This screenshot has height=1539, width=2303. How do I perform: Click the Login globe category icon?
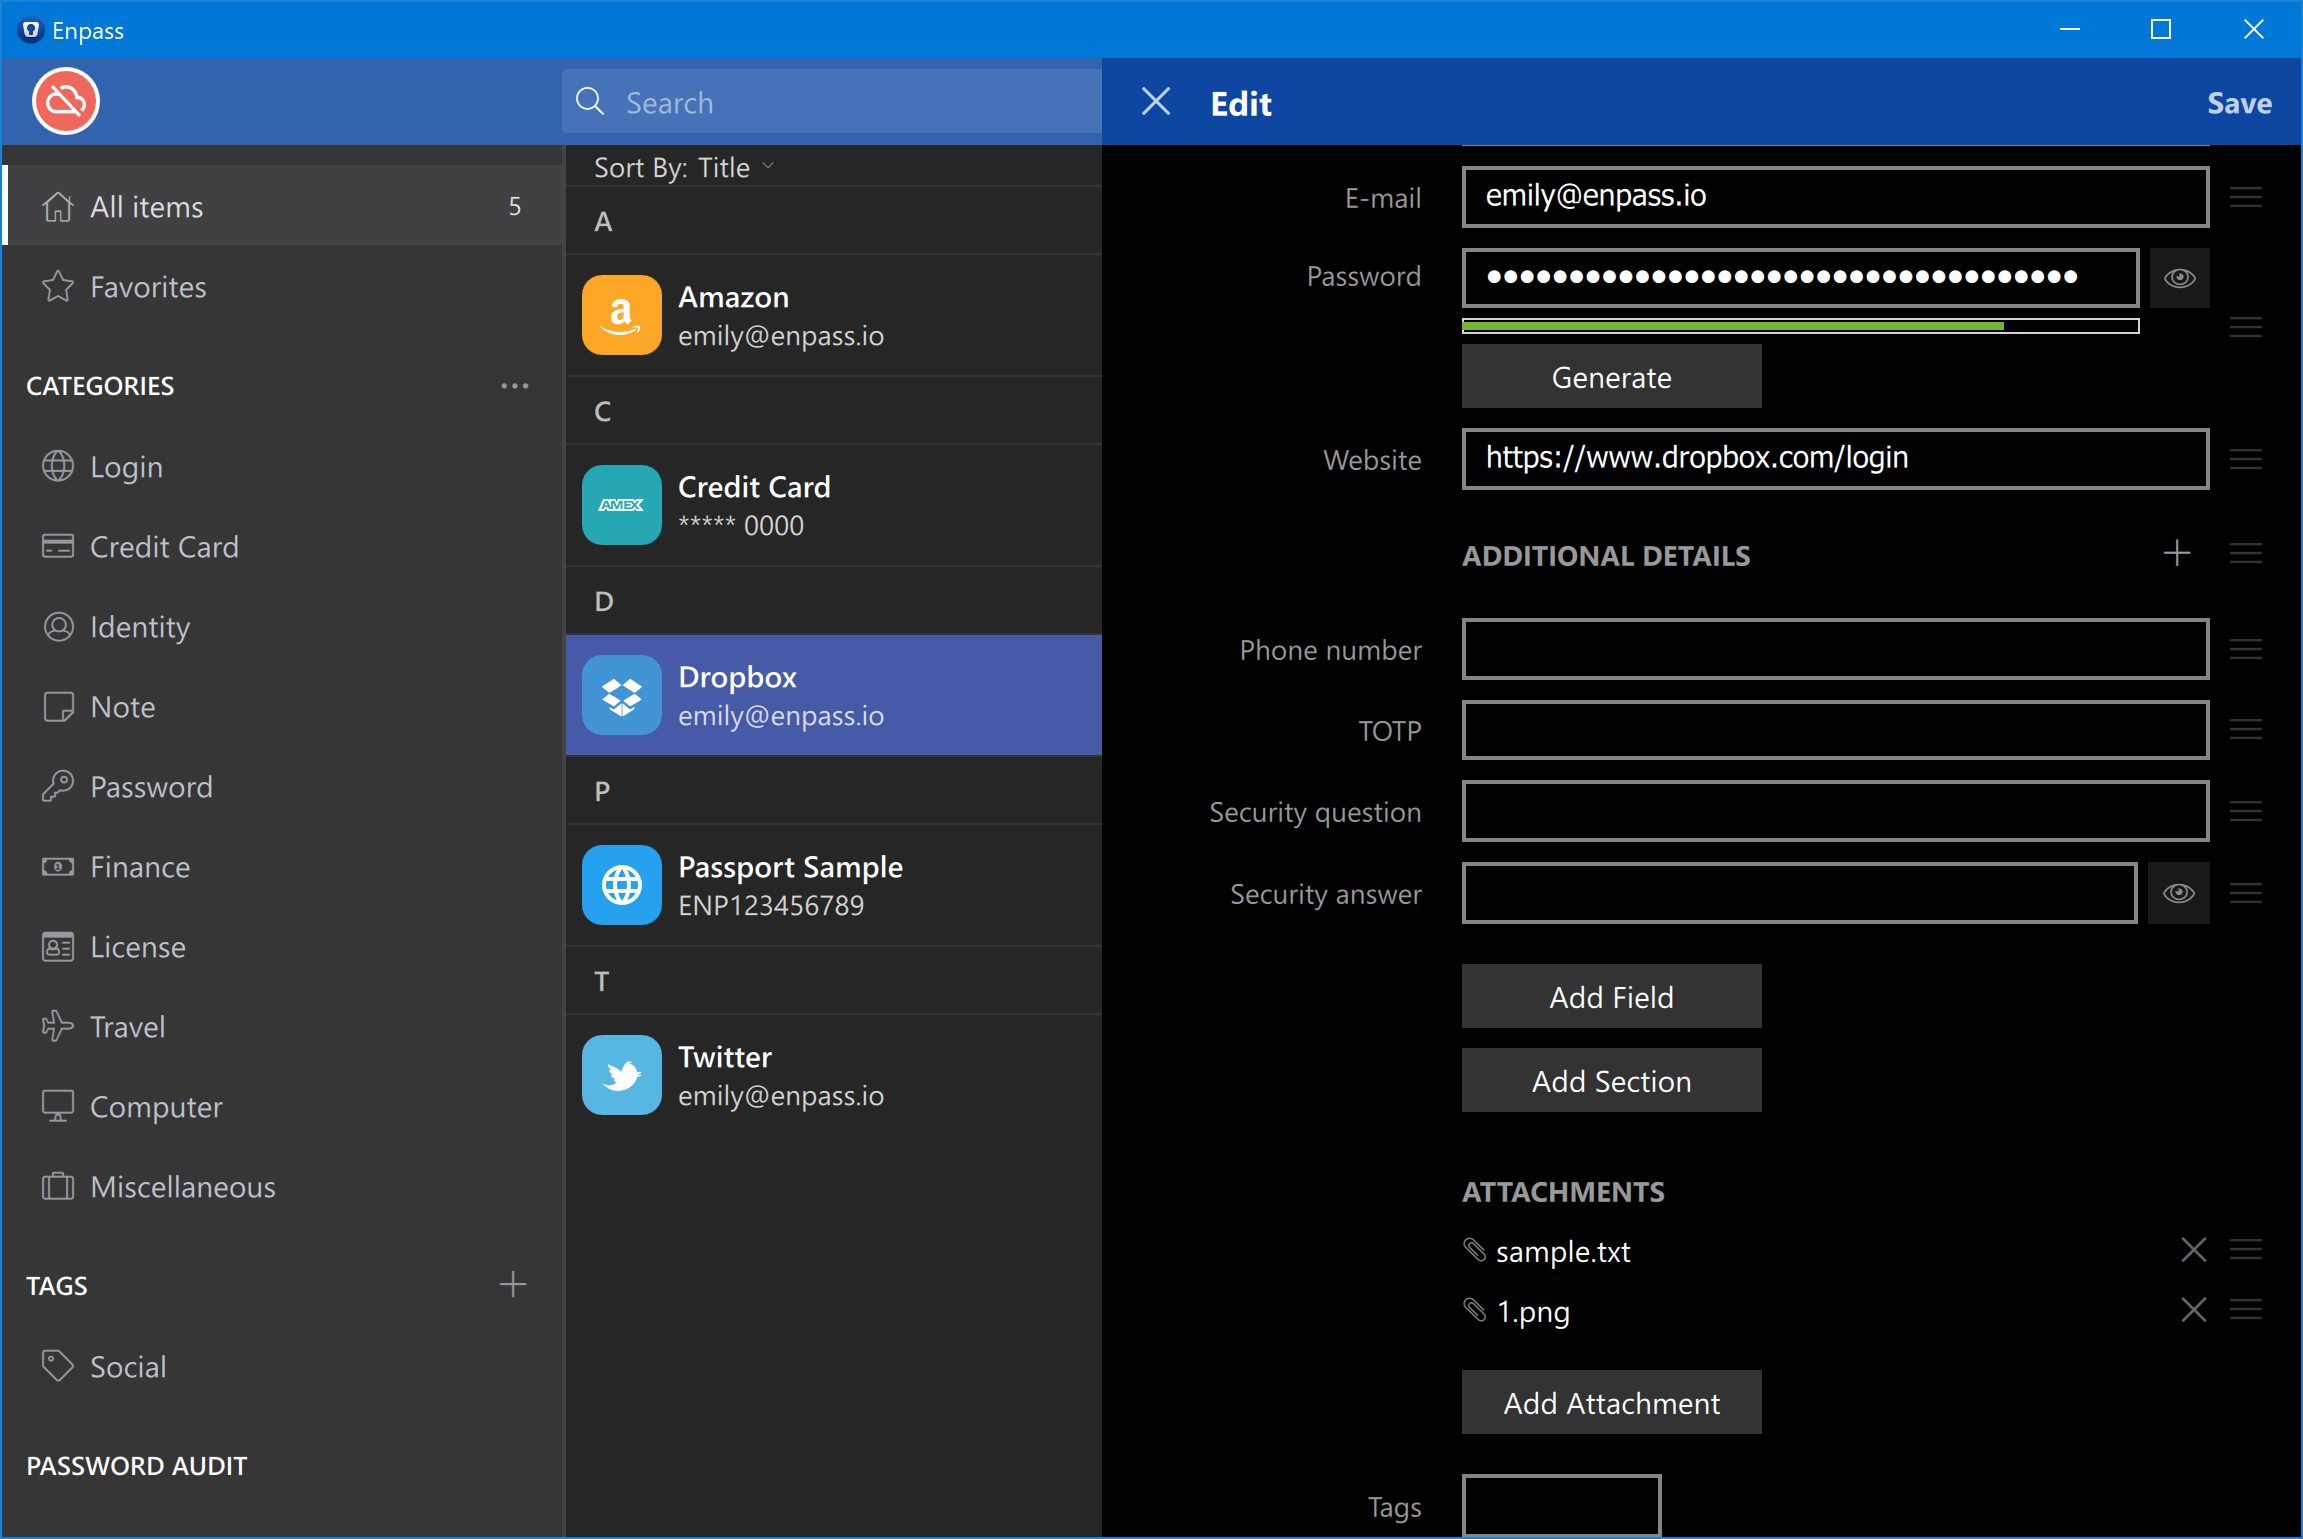tap(58, 466)
